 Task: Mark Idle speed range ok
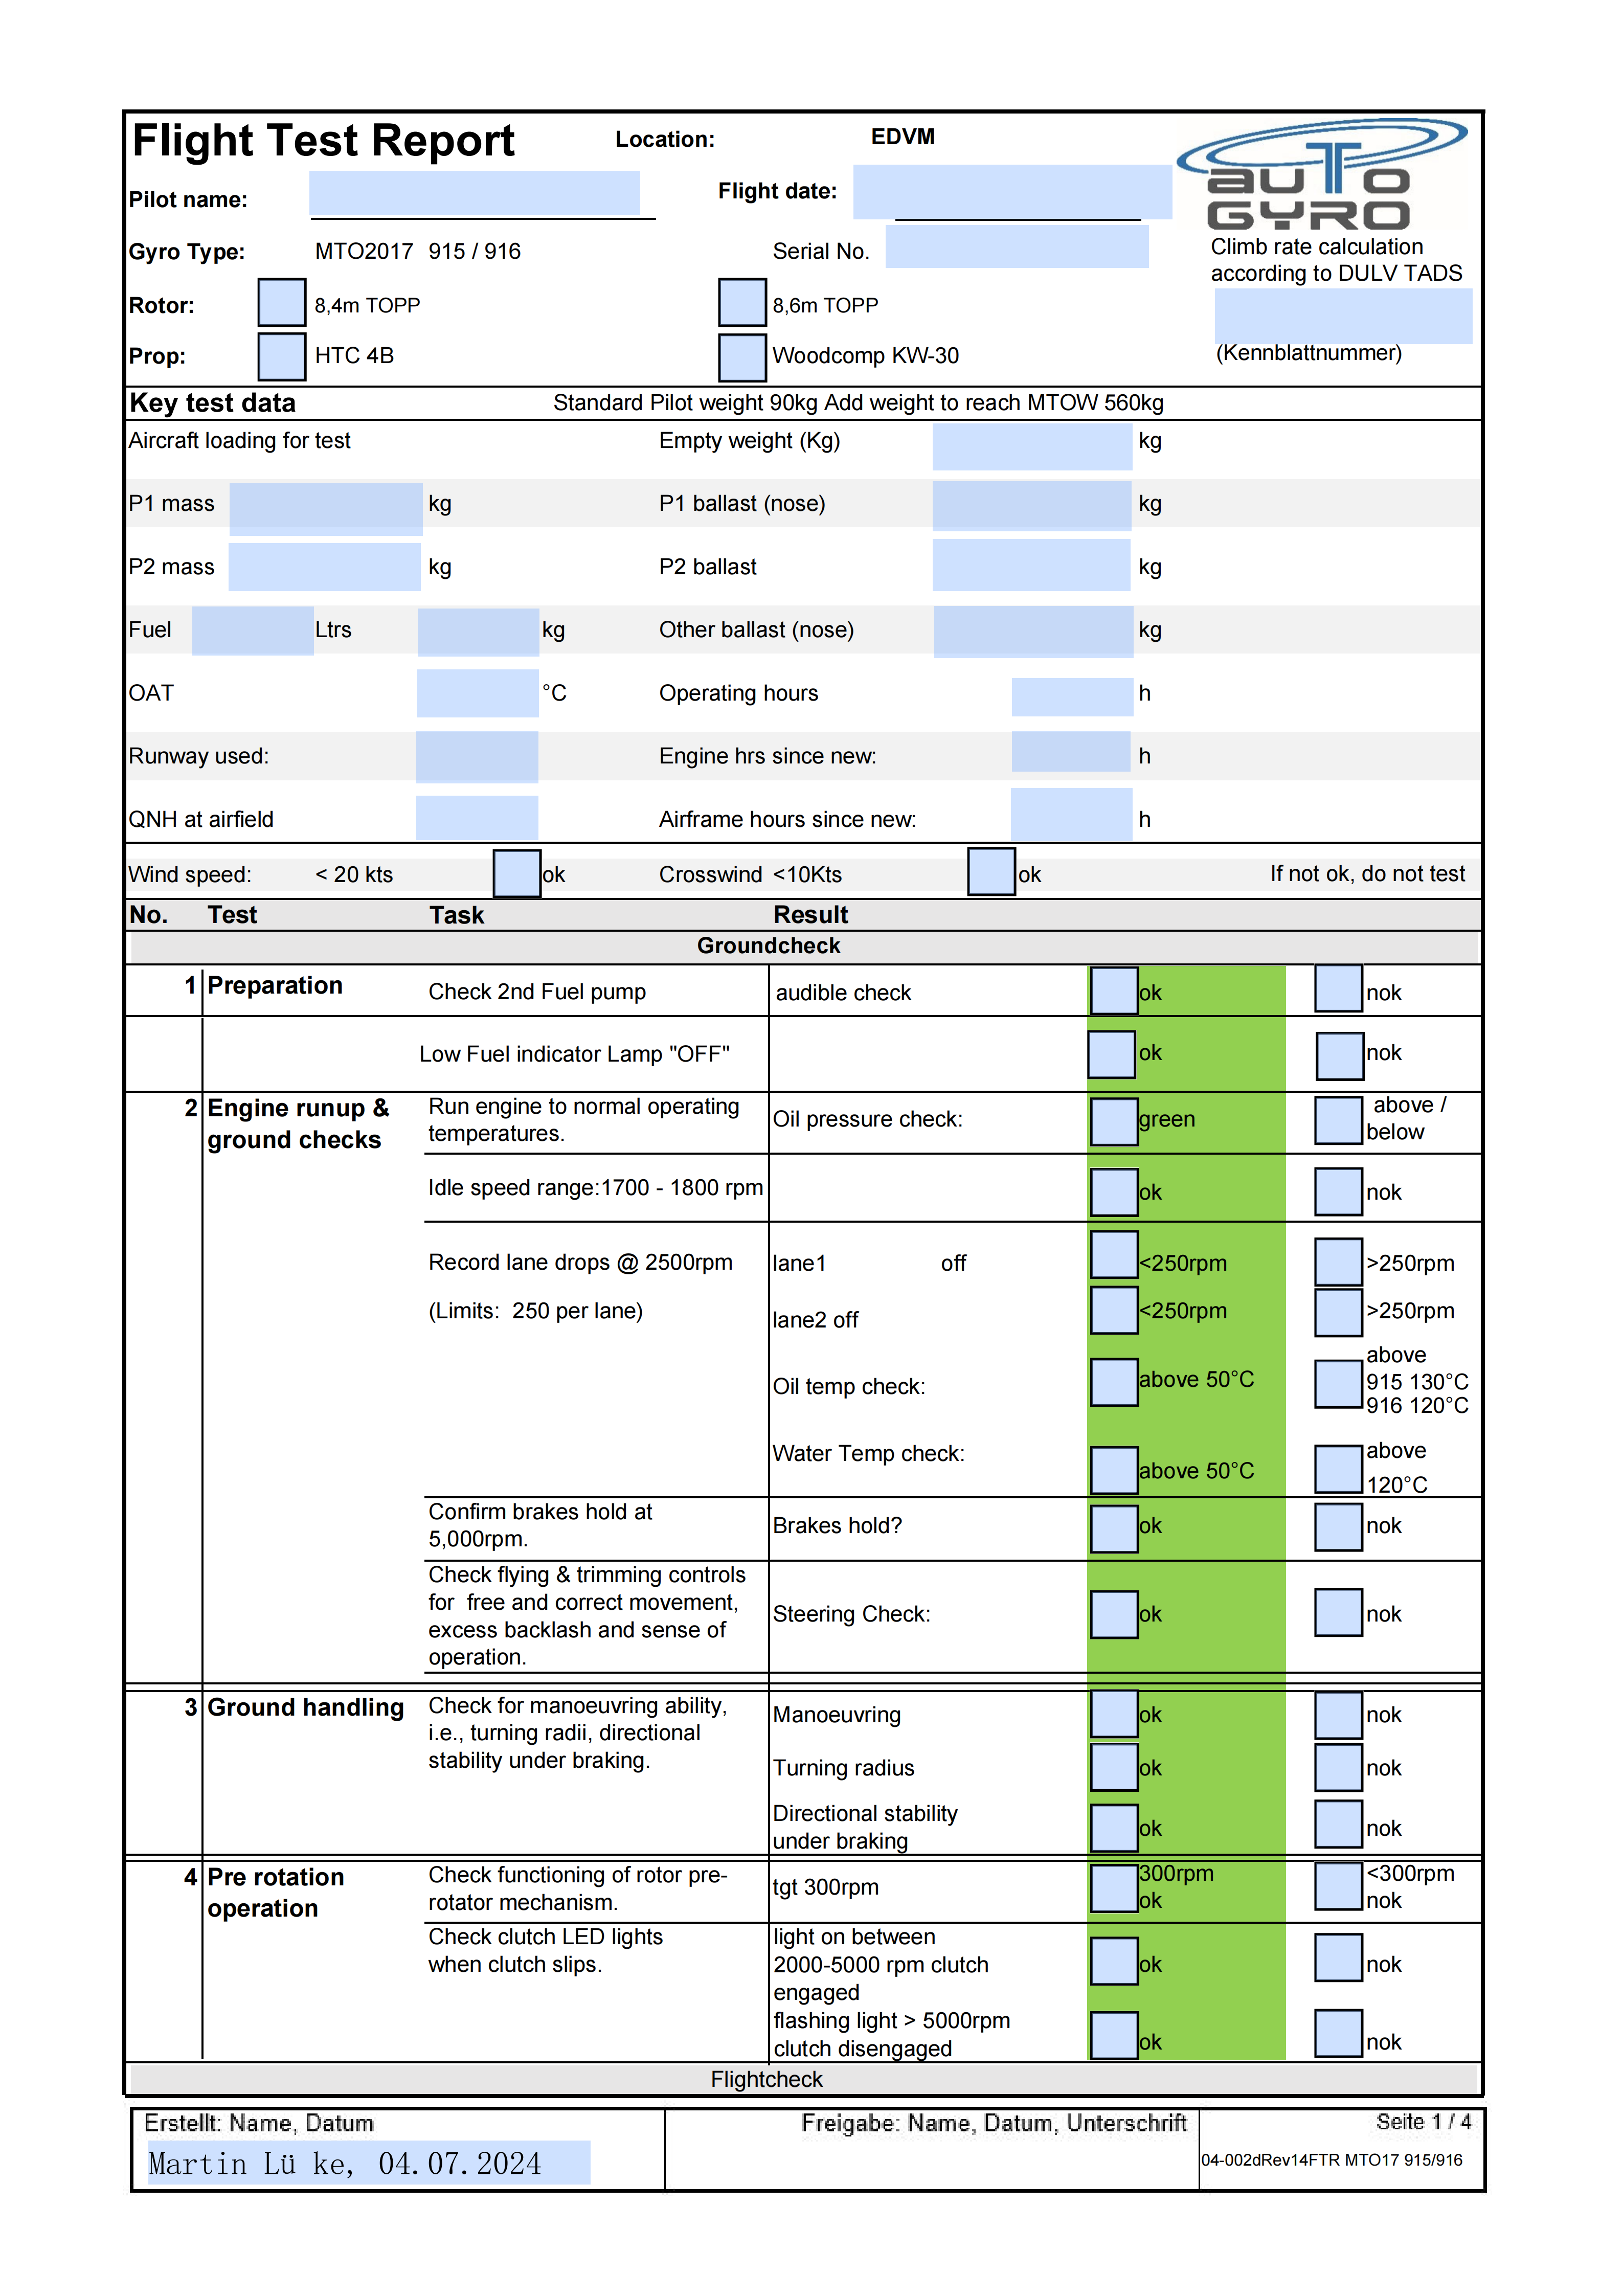point(1114,1193)
